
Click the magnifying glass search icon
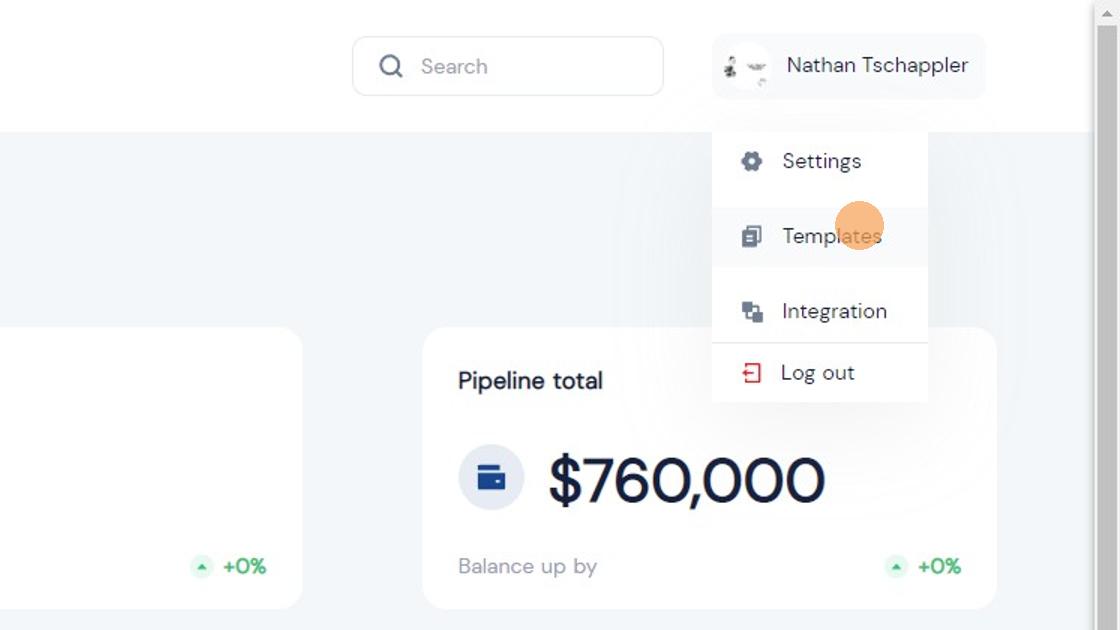pos(391,66)
